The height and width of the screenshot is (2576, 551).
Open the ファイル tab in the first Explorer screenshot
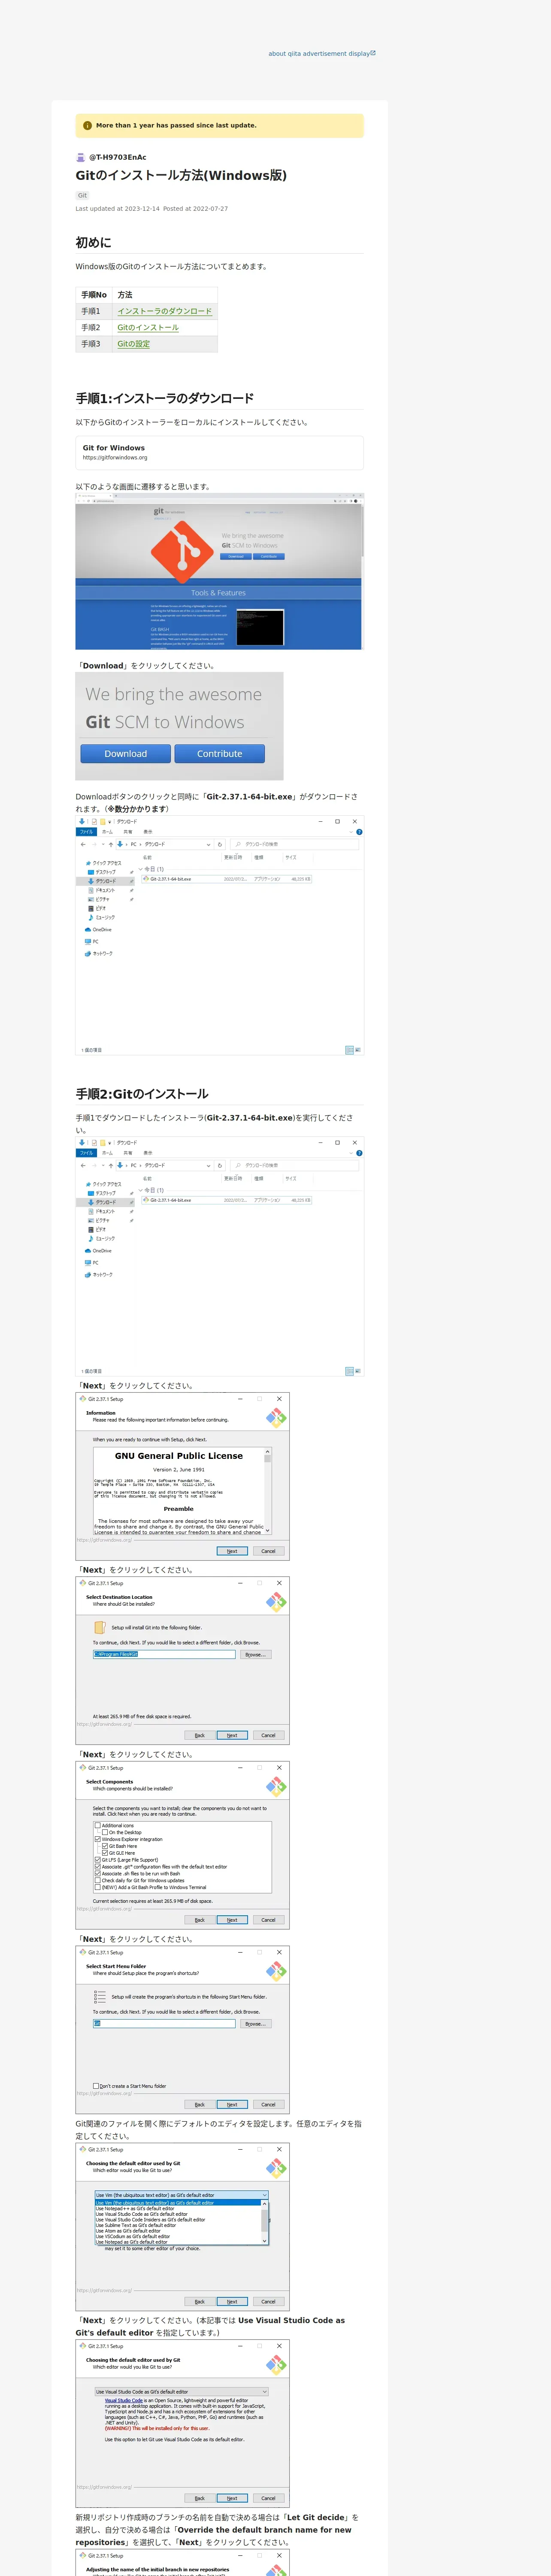pos(86,831)
